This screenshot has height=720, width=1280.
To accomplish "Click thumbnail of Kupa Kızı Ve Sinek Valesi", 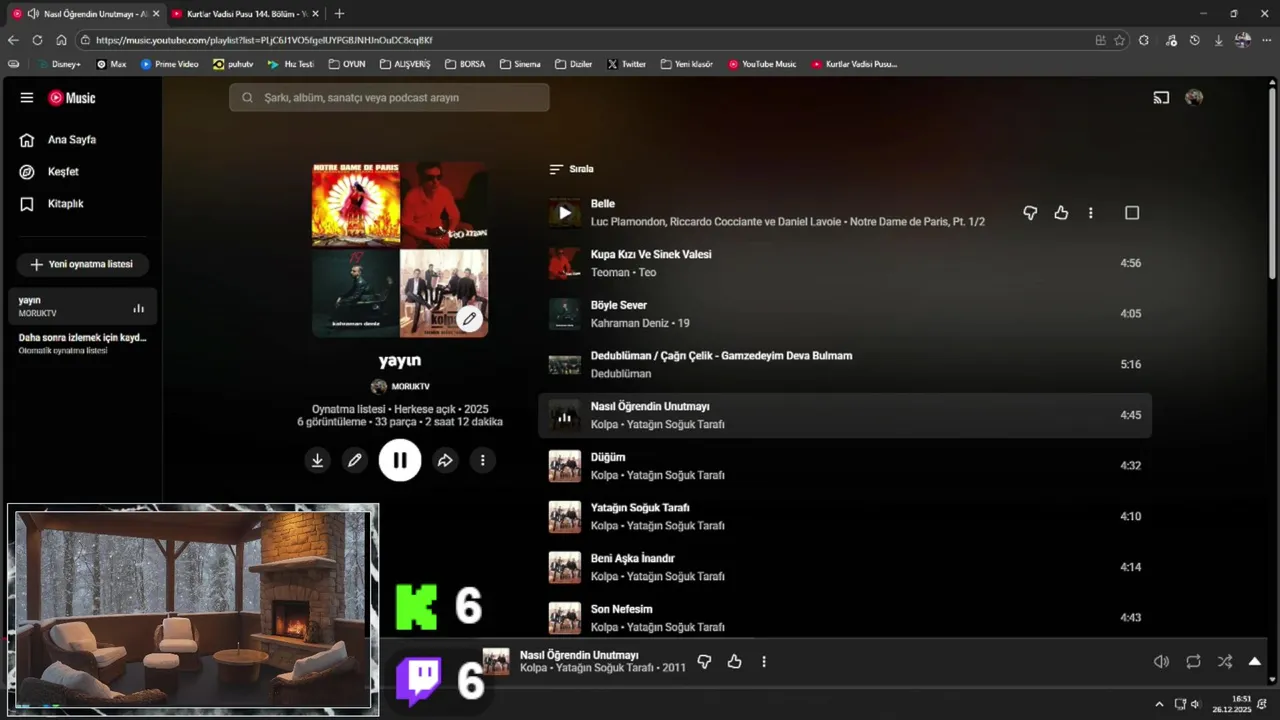I will pos(565,264).
